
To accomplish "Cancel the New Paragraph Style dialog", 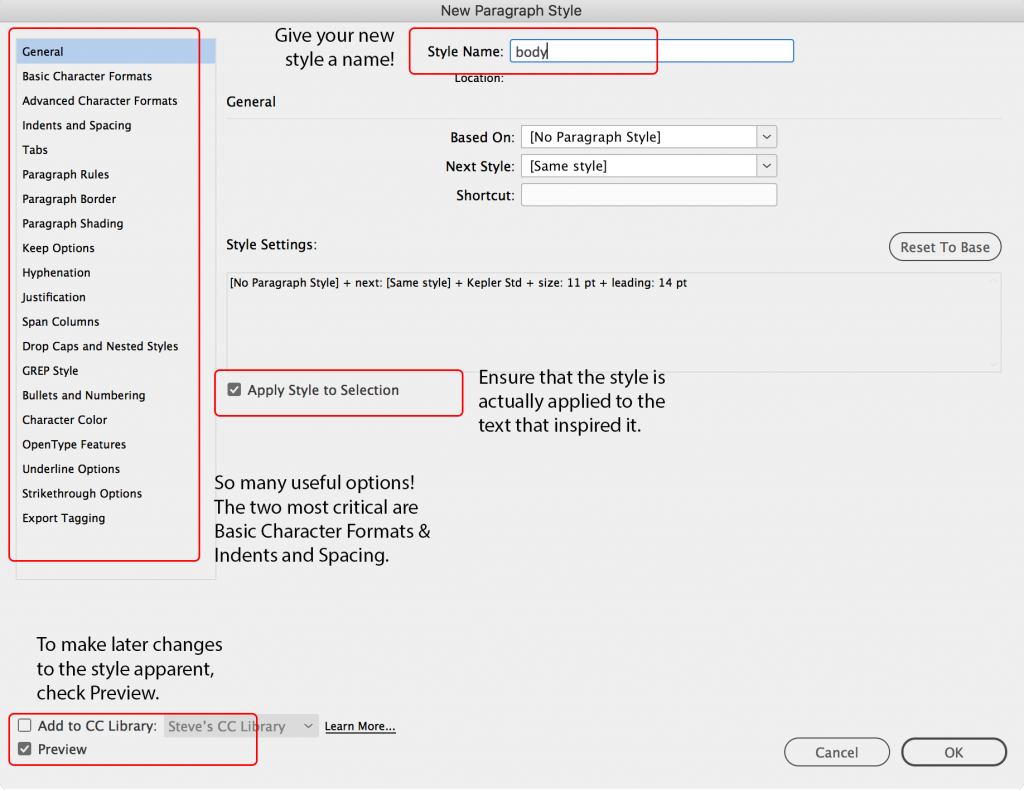I will [836, 752].
